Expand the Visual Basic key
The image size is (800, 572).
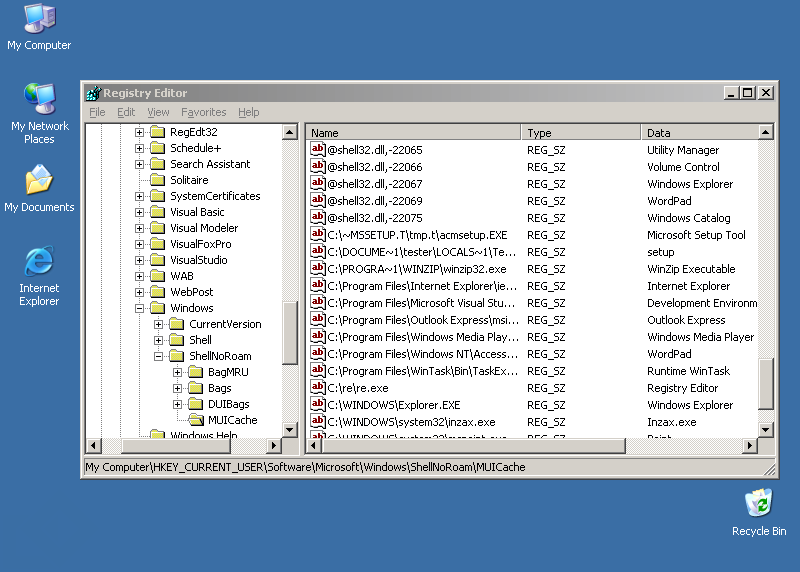click(139, 212)
